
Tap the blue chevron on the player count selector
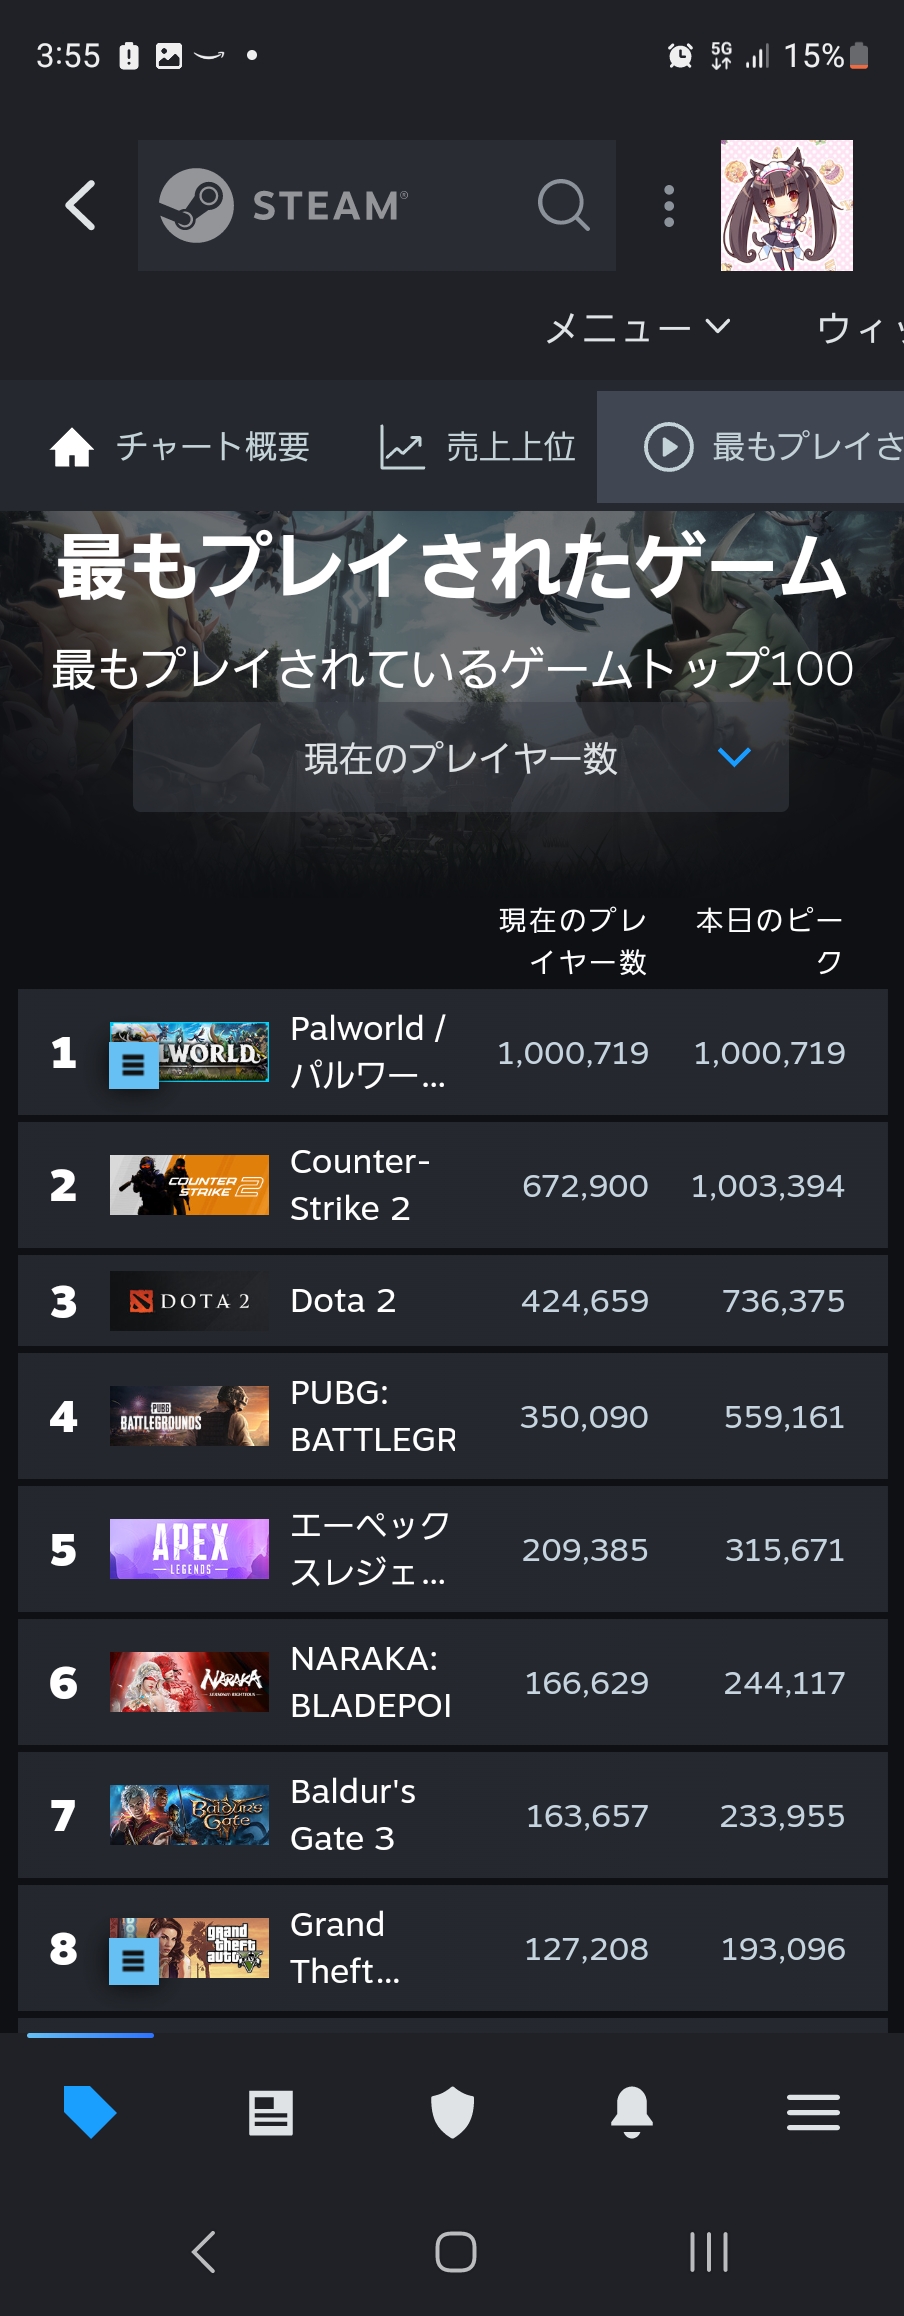click(734, 758)
